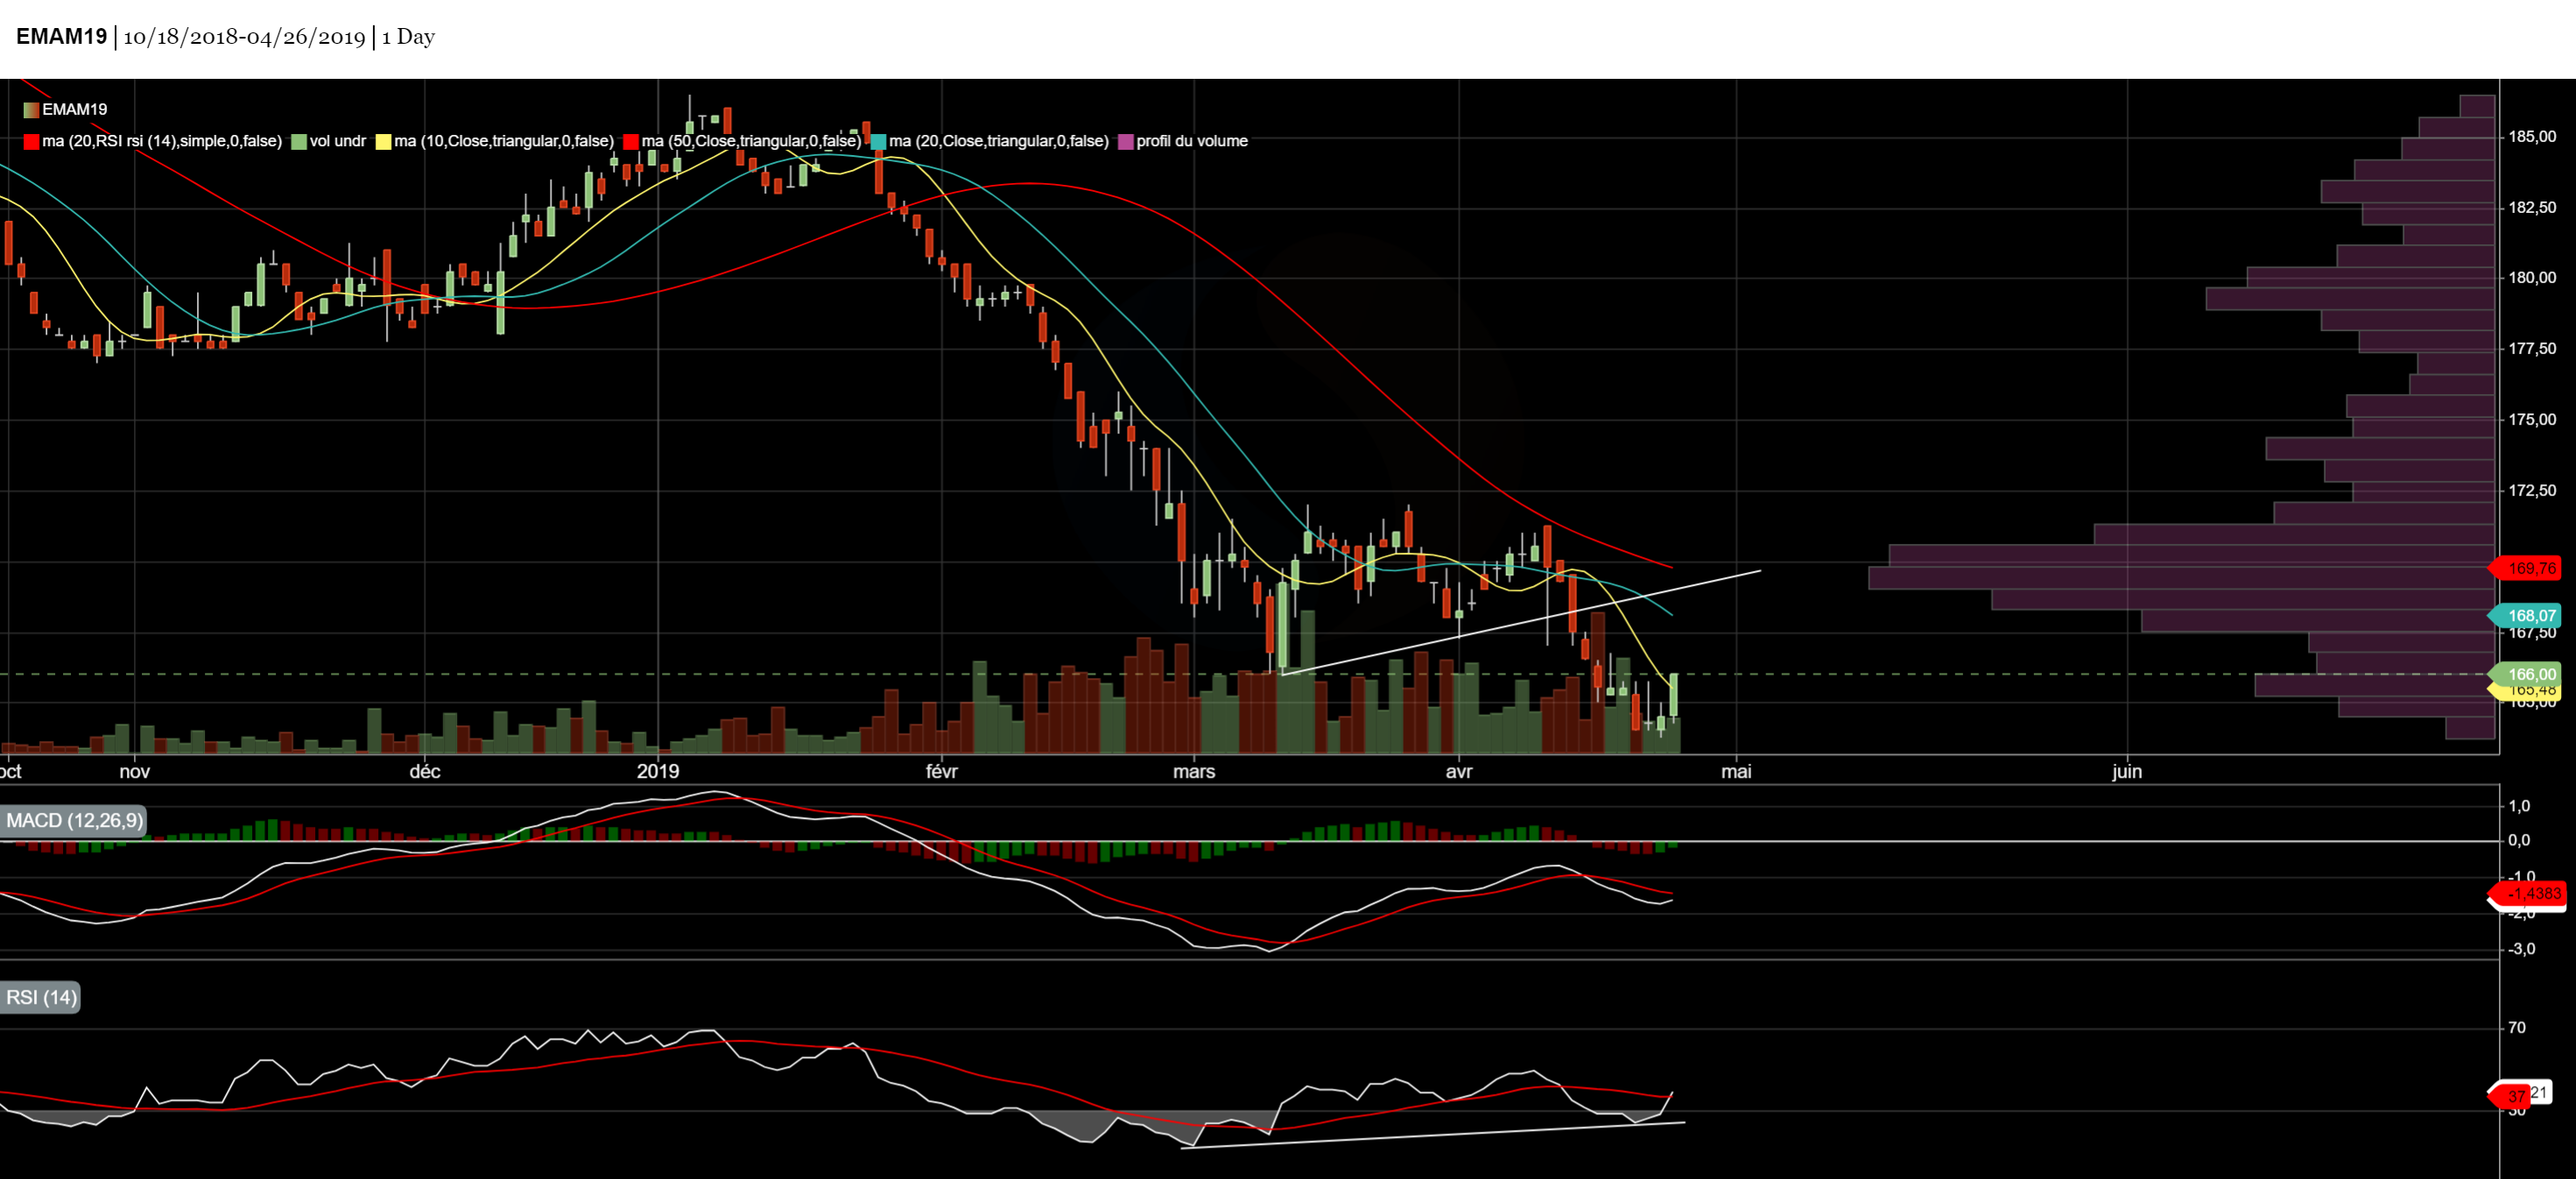Click the 'juin' time axis label

point(2127,772)
